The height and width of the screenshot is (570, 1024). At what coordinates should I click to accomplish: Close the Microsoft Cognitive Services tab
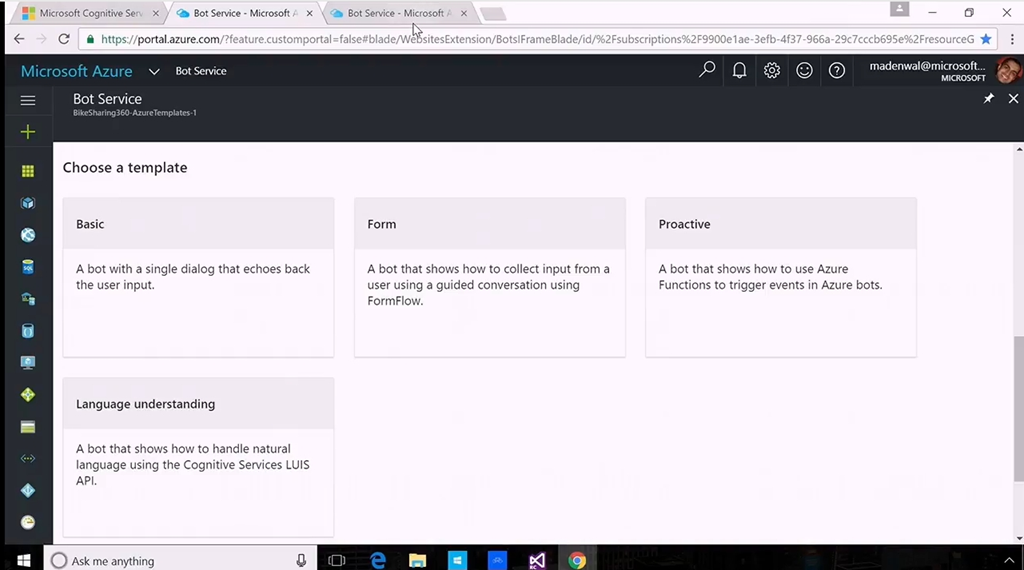155,13
